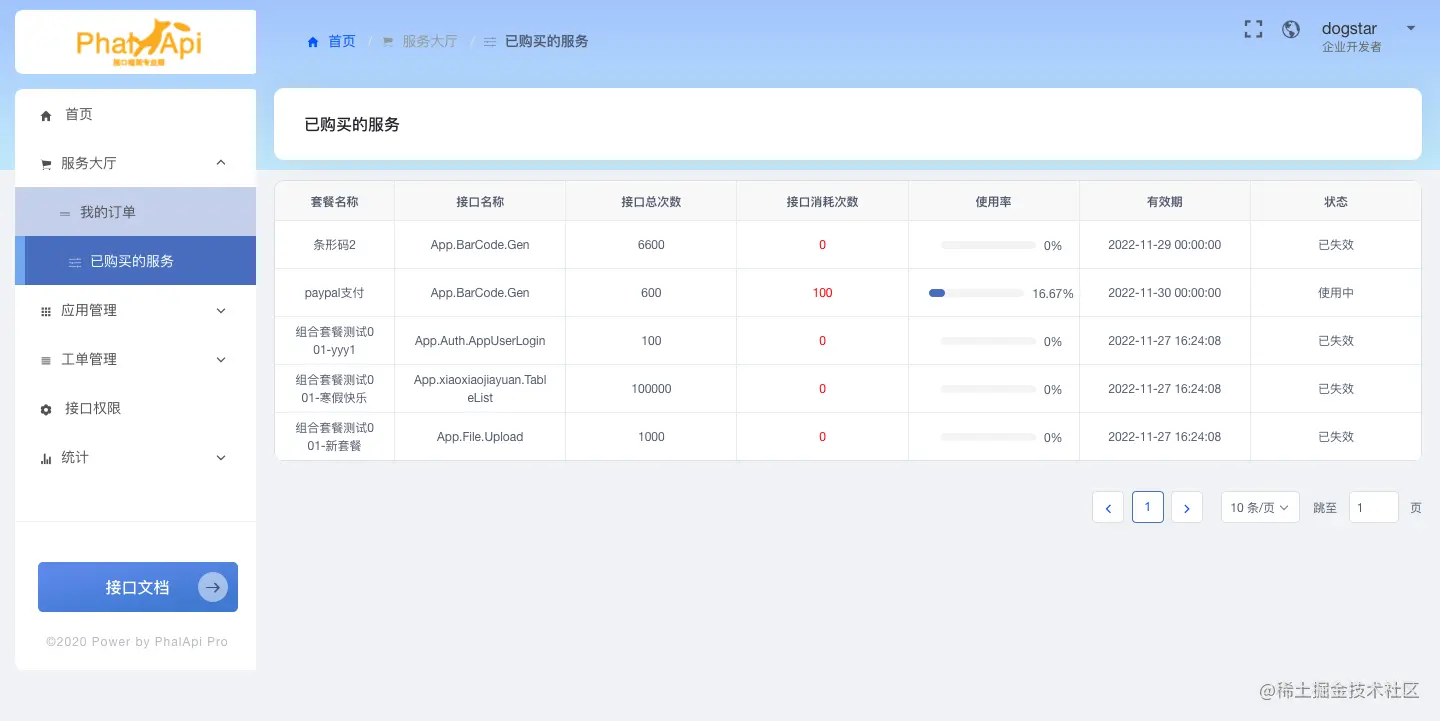The image size is (1440, 721).
Task: Click the 工单管理 menu label
Action: tap(89, 359)
